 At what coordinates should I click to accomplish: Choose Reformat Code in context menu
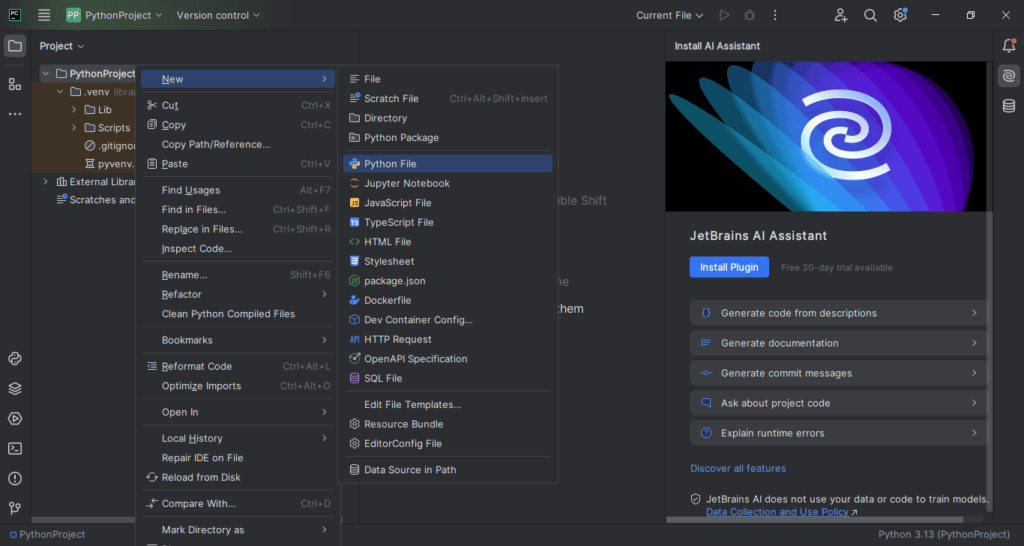tap(238, 366)
